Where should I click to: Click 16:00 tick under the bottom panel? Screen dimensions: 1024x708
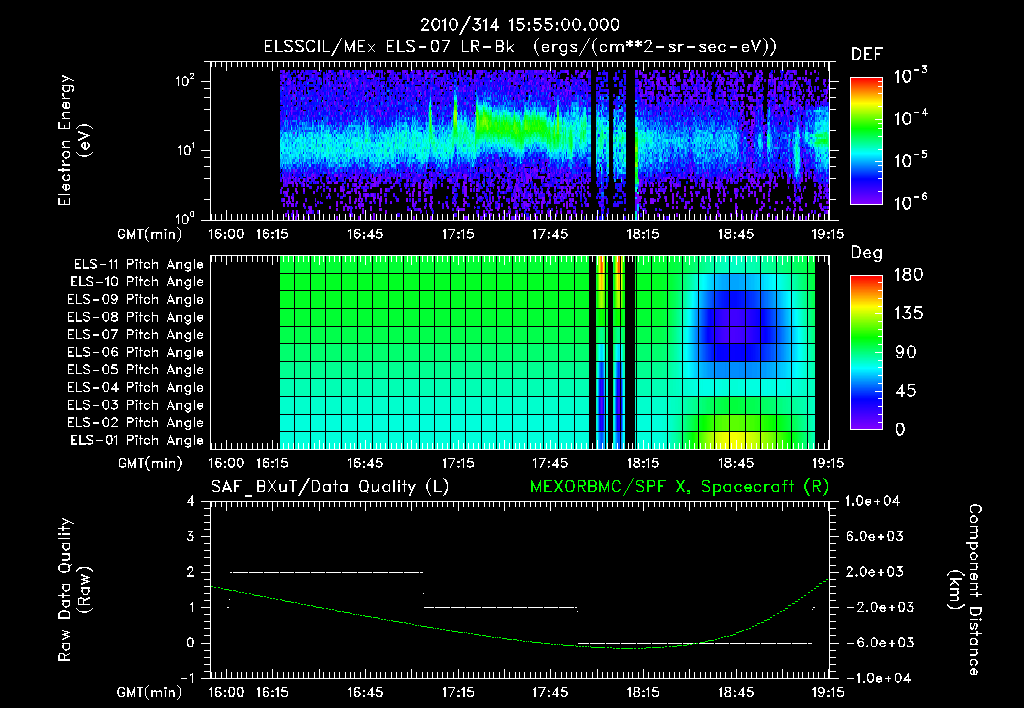coord(226,692)
